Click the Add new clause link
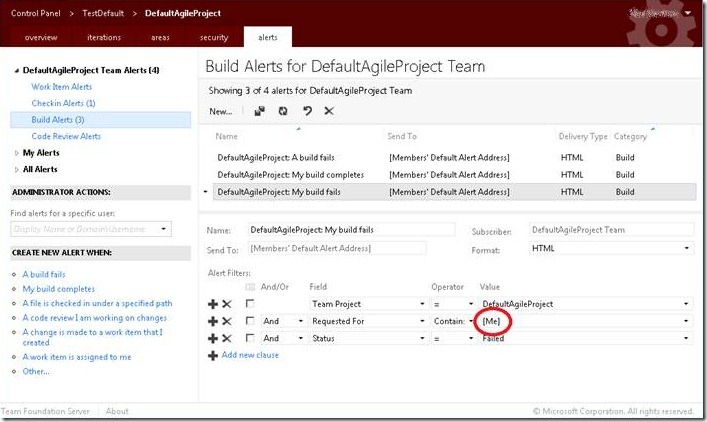Viewport: 707px width, 422px height. click(x=250, y=355)
